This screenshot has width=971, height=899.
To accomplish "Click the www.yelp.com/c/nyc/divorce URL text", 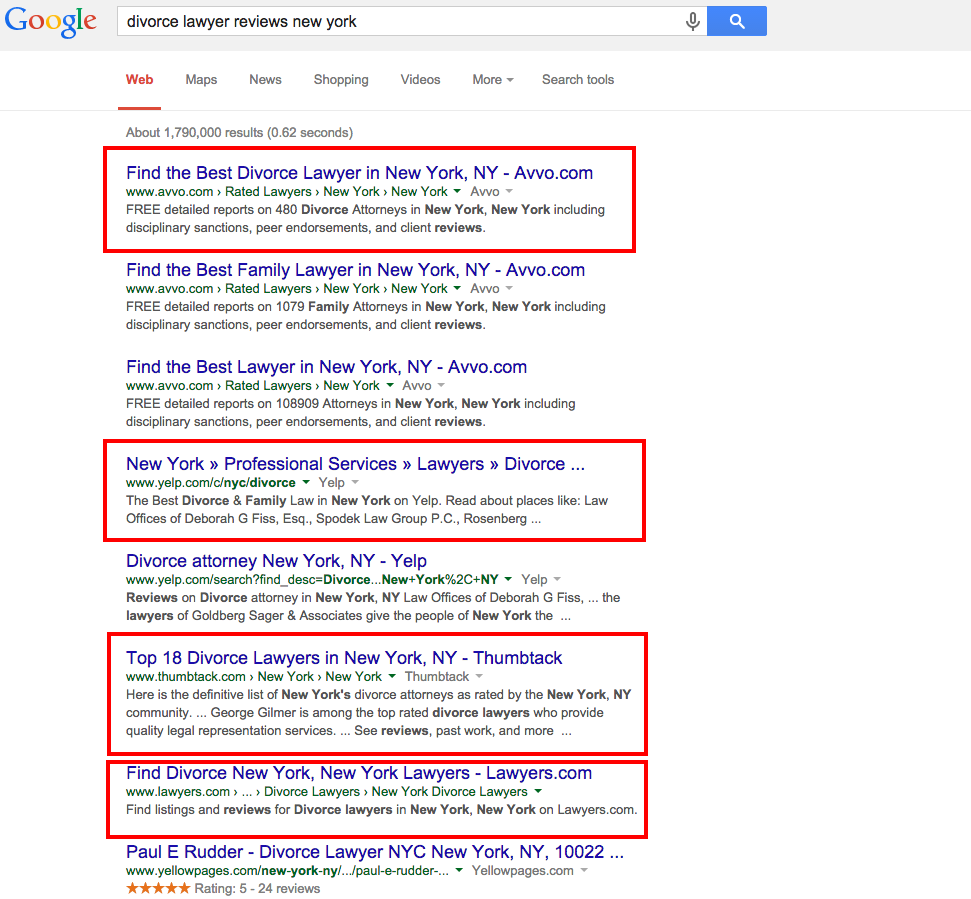I will [211, 483].
